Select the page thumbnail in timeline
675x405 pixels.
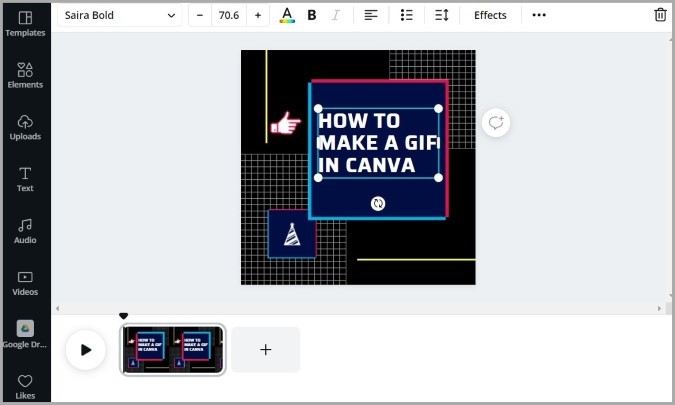(x=173, y=349)
